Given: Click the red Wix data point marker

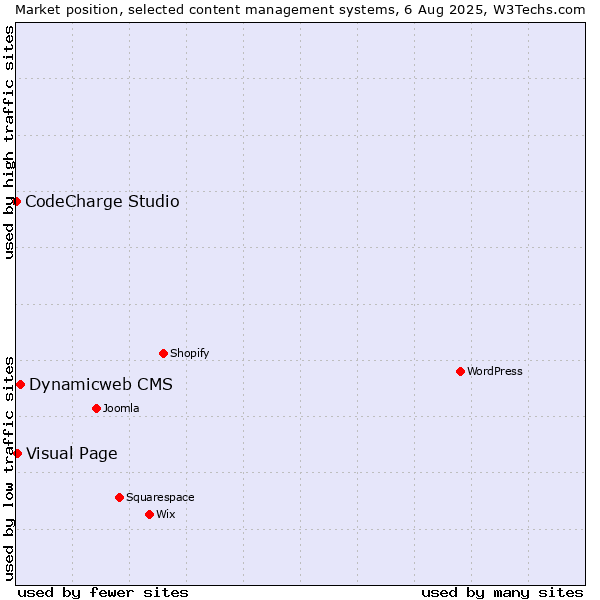Looking at the screenshot, I should click(150, 514).
